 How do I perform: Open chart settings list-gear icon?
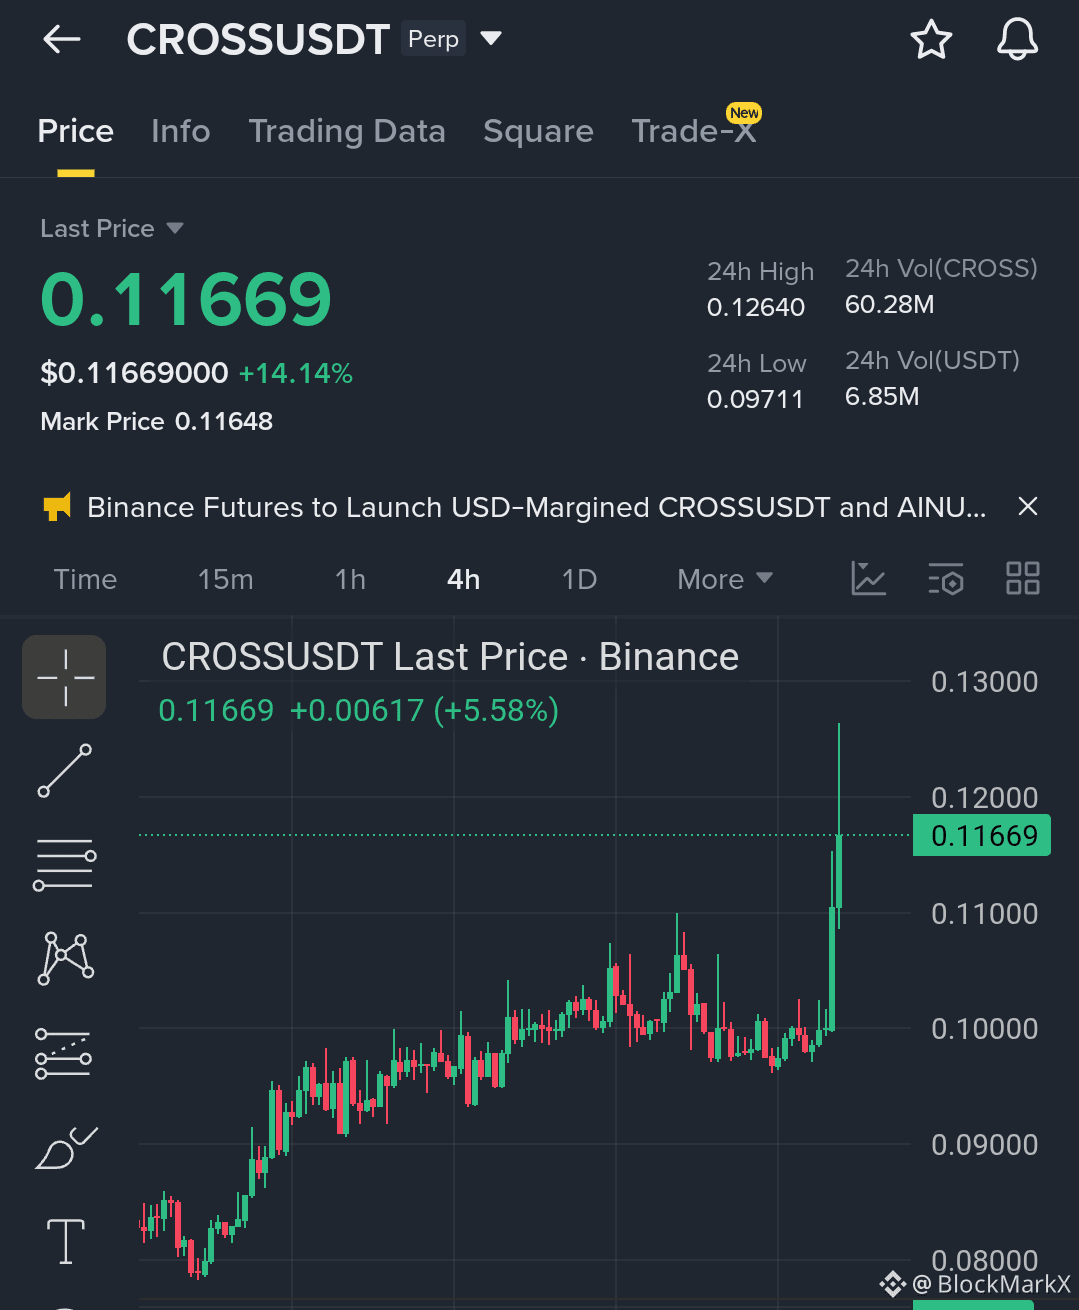tap(945, 578)
